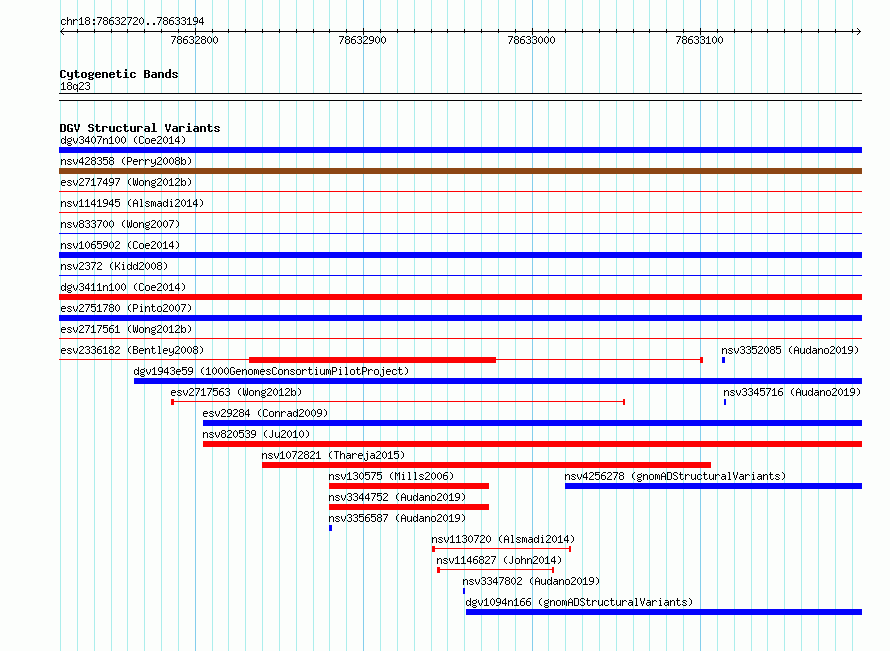Click the small blue mark under nsv3352085
This screenshot has height=651, width=890.
[724, 360]
